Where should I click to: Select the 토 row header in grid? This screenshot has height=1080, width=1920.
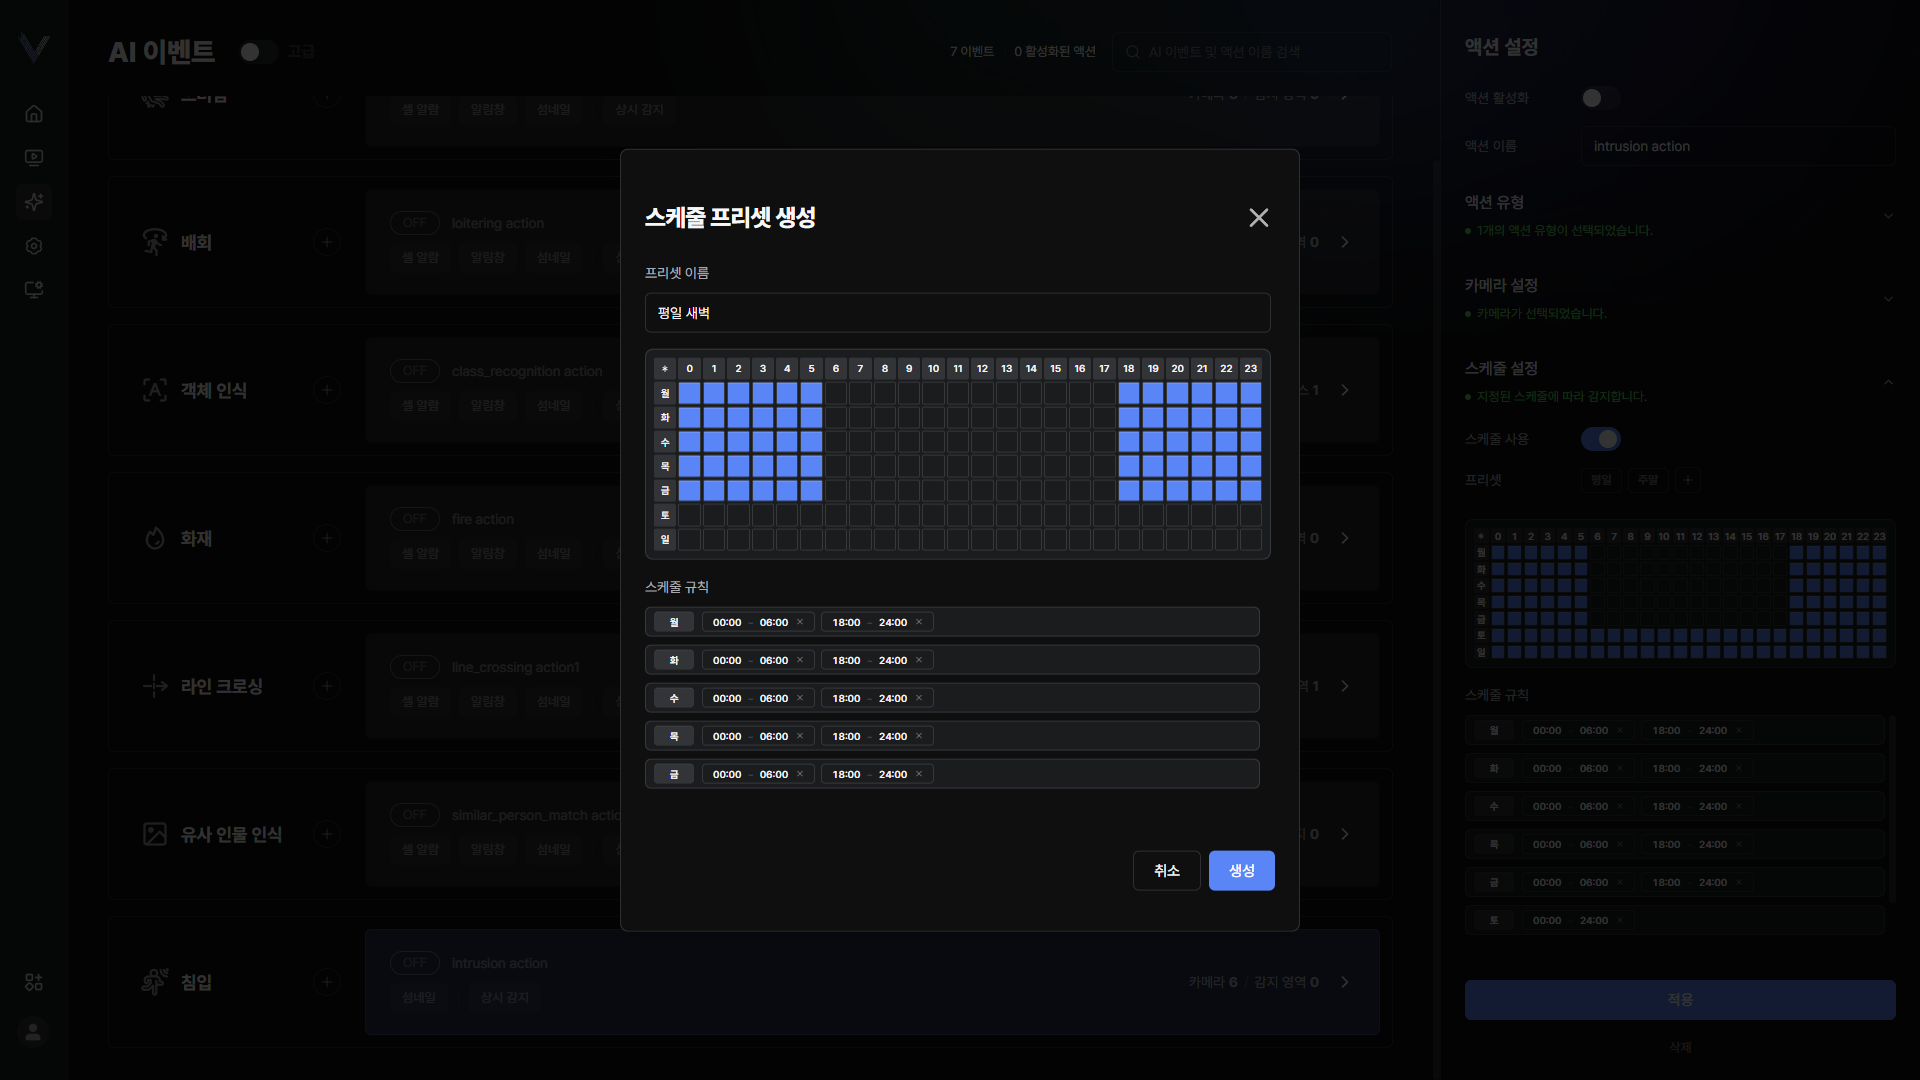click(x=665, y=515)
